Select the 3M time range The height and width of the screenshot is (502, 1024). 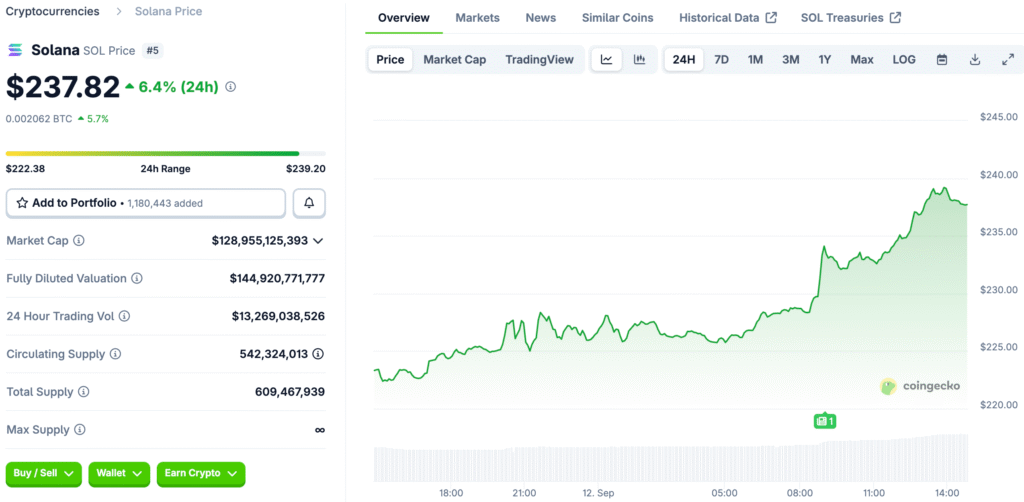pyautogui.click(x=791, y=60)
